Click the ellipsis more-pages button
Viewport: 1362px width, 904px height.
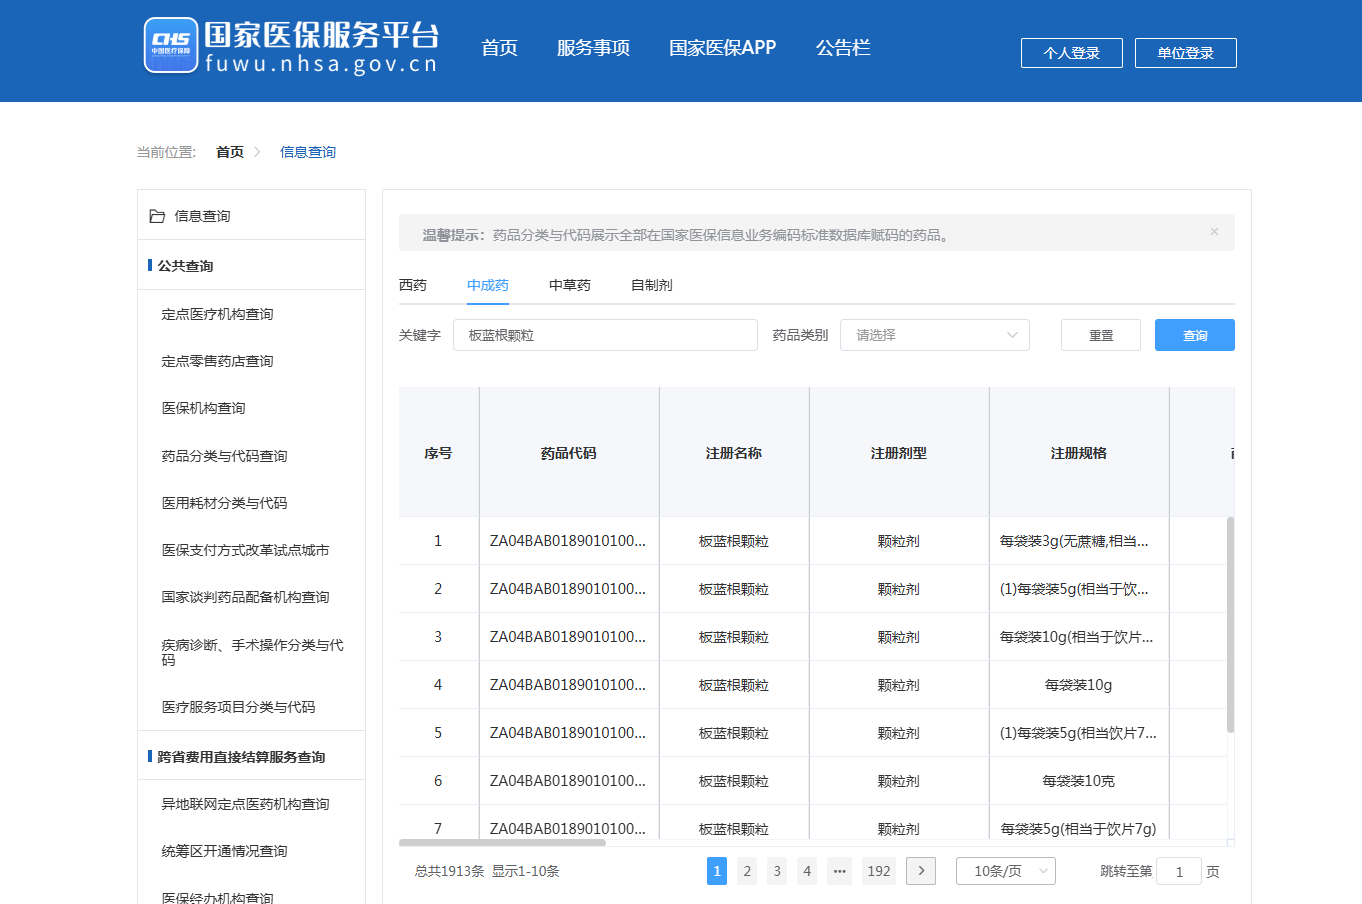[840, 871]
